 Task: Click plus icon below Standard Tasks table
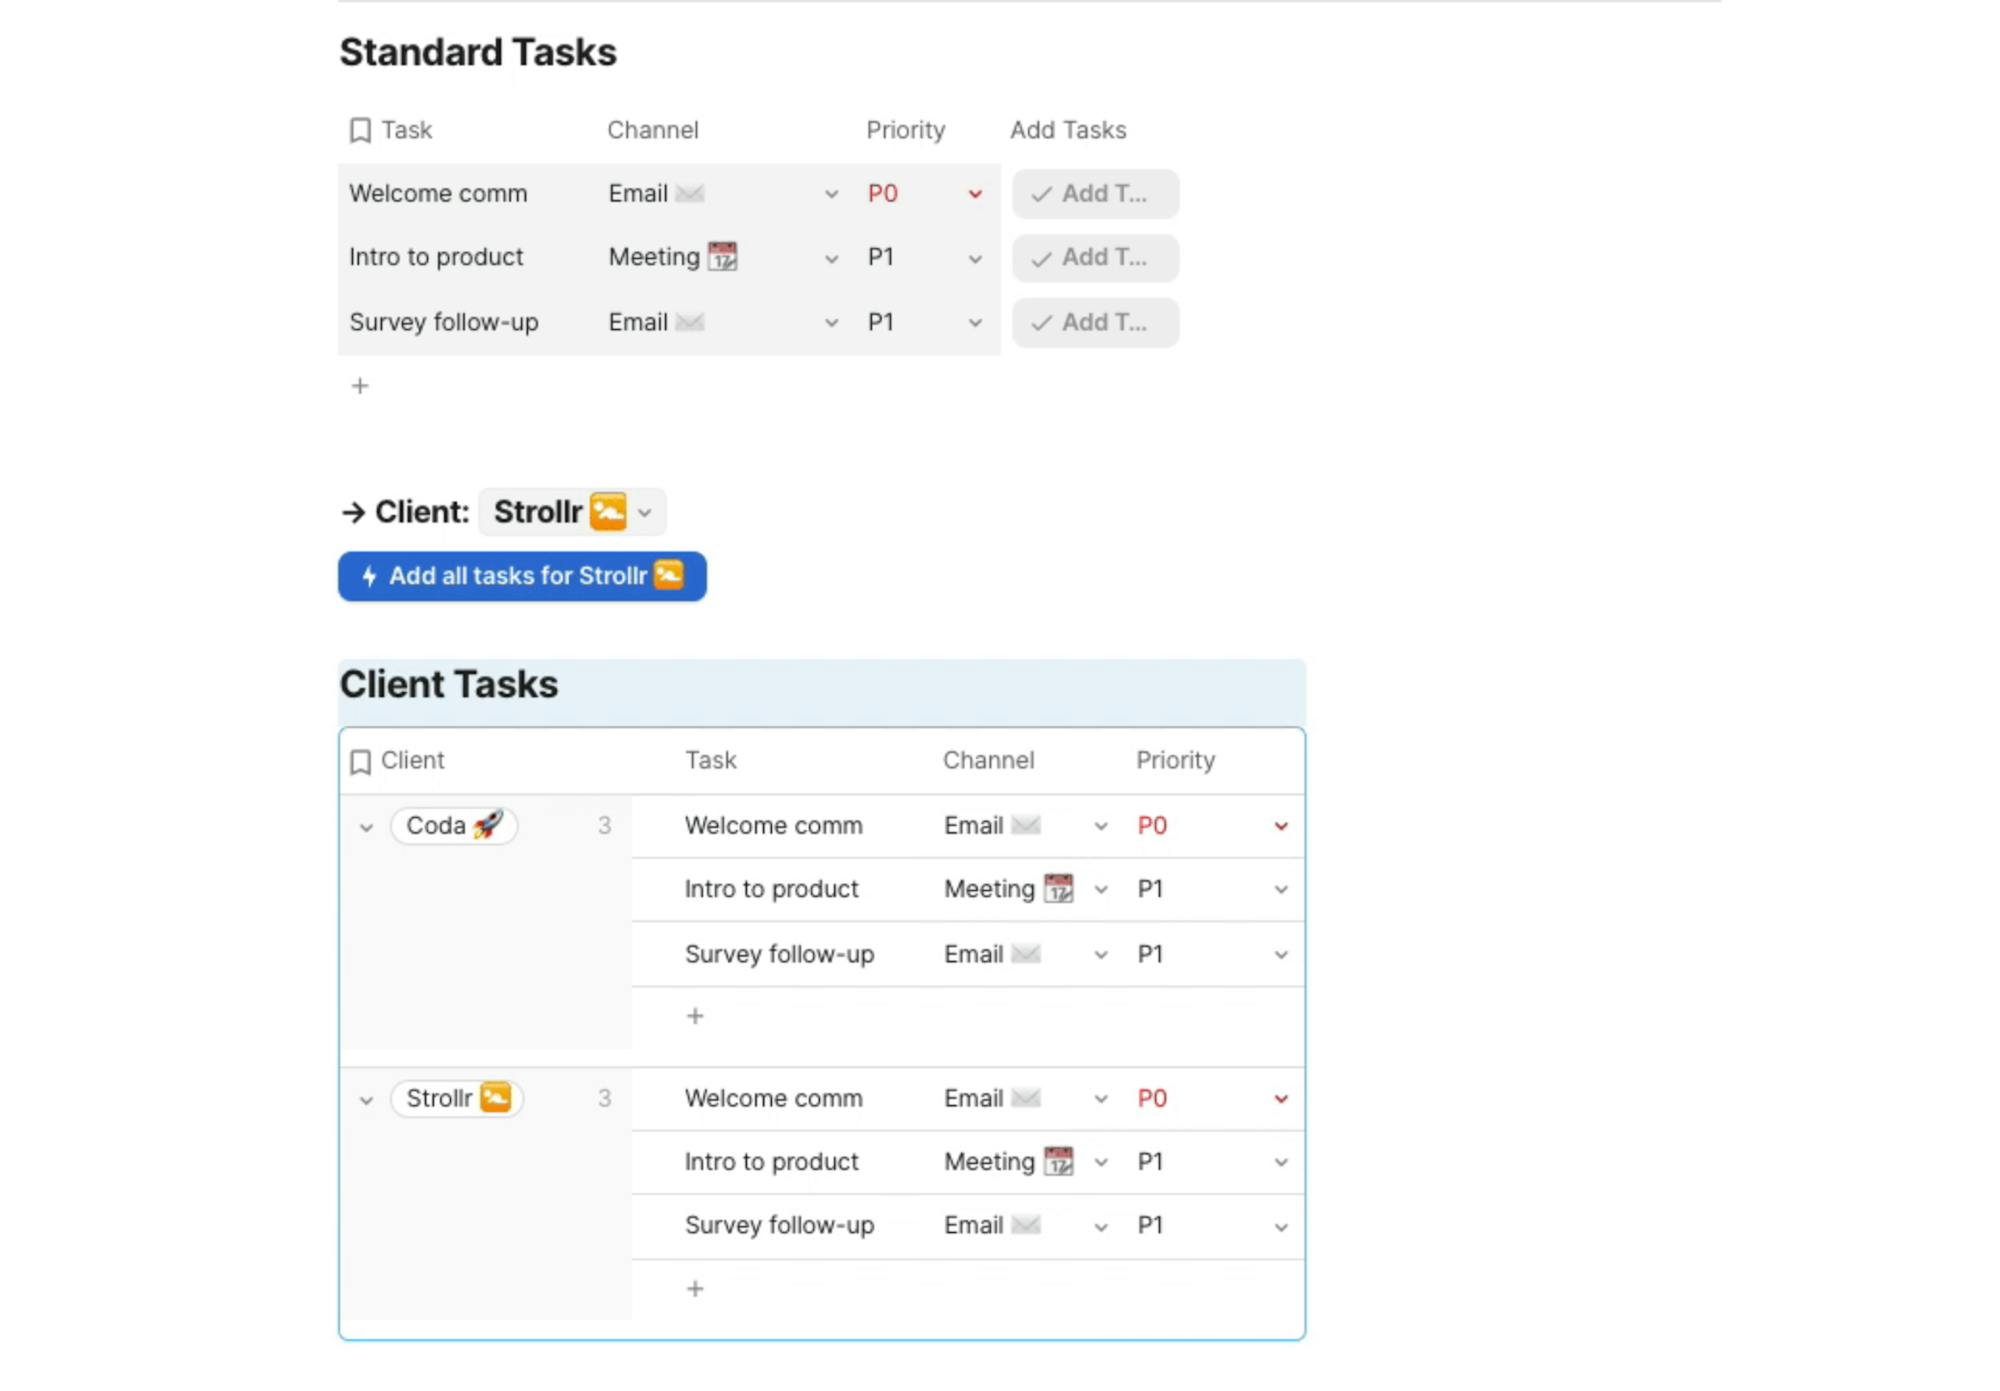coord(360,386)
